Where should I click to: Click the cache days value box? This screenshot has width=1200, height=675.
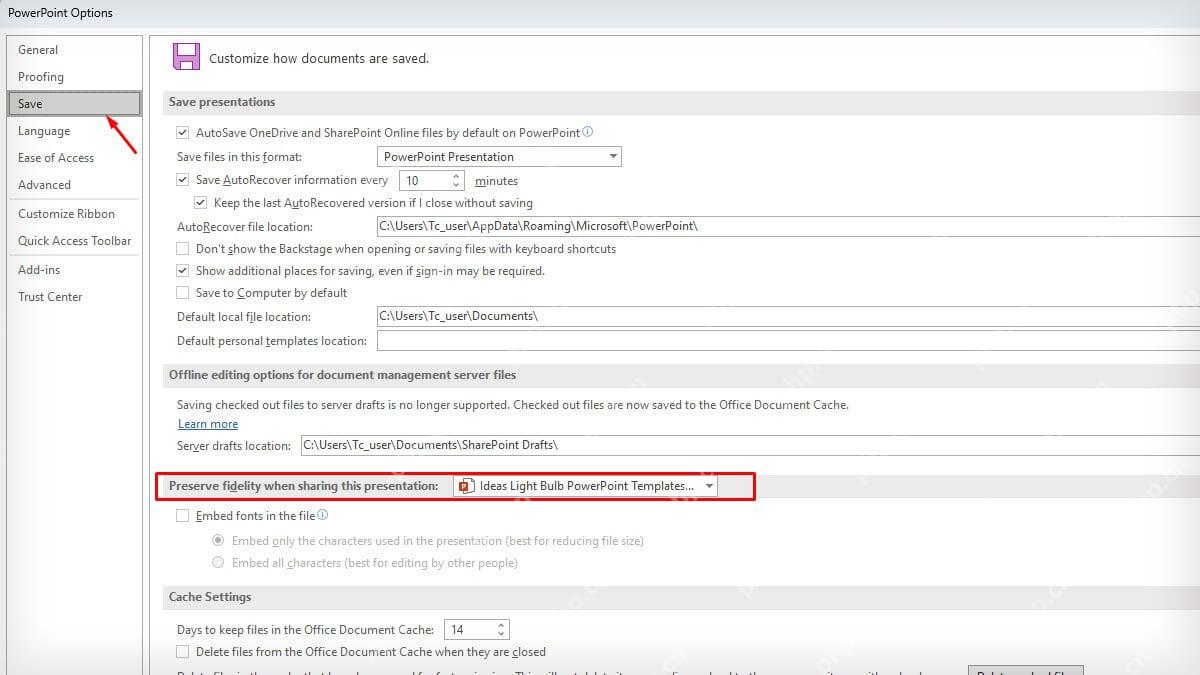point(470,630)
